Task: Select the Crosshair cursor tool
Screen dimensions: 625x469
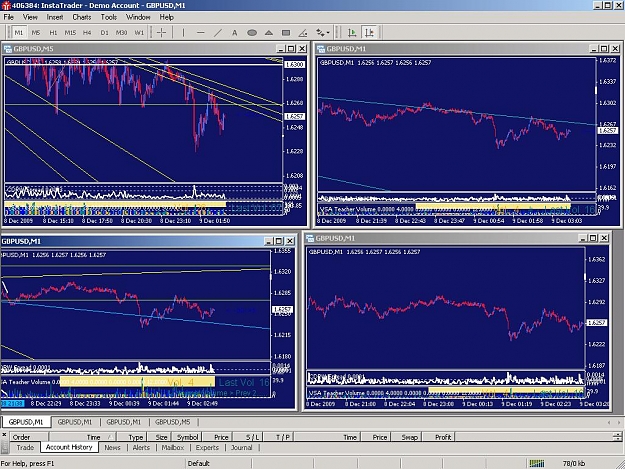Action: tap(161, 33)
